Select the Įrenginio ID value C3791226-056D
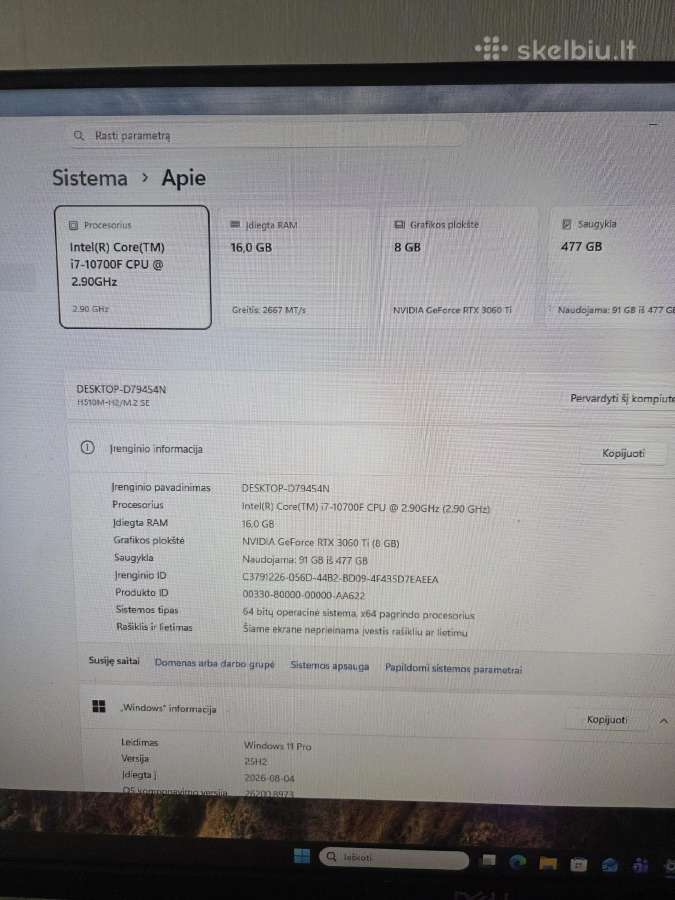675x900 pixels. tap(340, 579)
